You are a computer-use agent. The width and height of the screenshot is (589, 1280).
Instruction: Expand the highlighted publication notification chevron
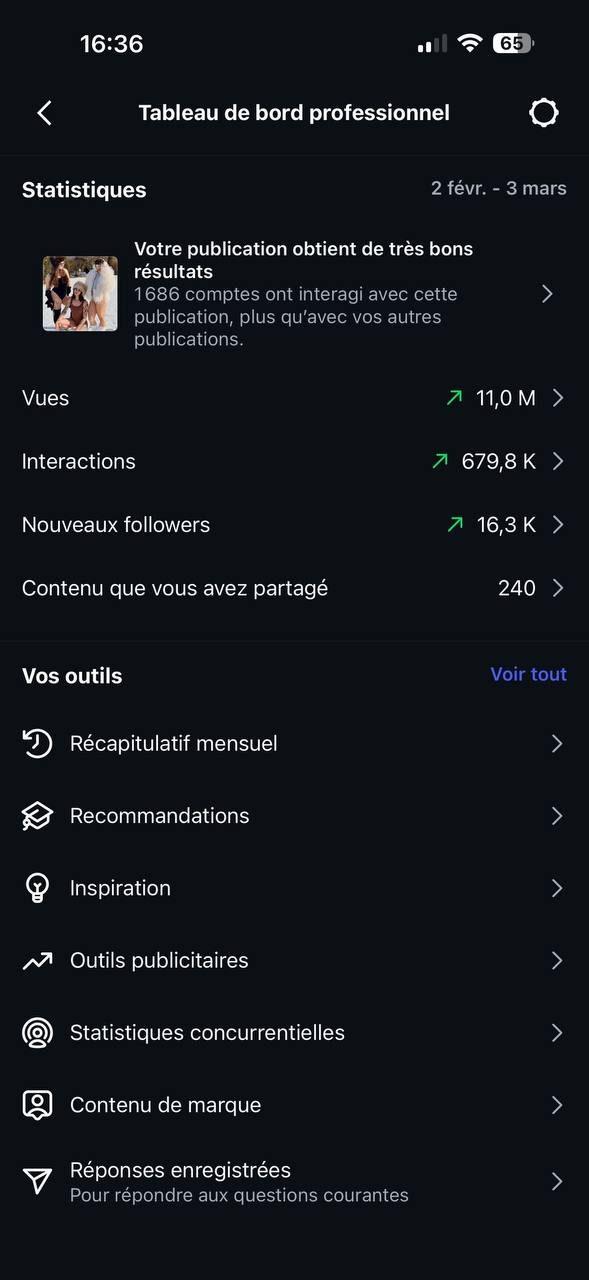tap(547, 293)
